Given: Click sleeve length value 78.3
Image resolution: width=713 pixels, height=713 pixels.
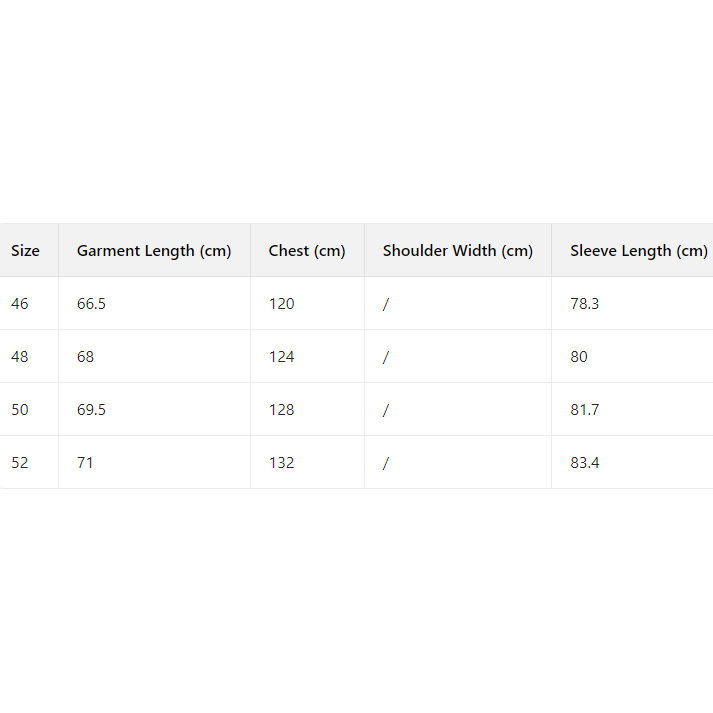Looking at the screenshot, I should [x=585, y=304].
